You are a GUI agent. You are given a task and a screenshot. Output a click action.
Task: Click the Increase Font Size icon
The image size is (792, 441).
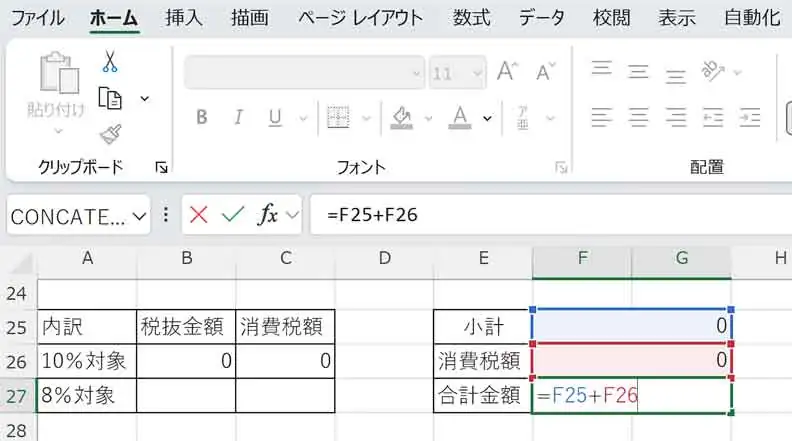point(507,72)
